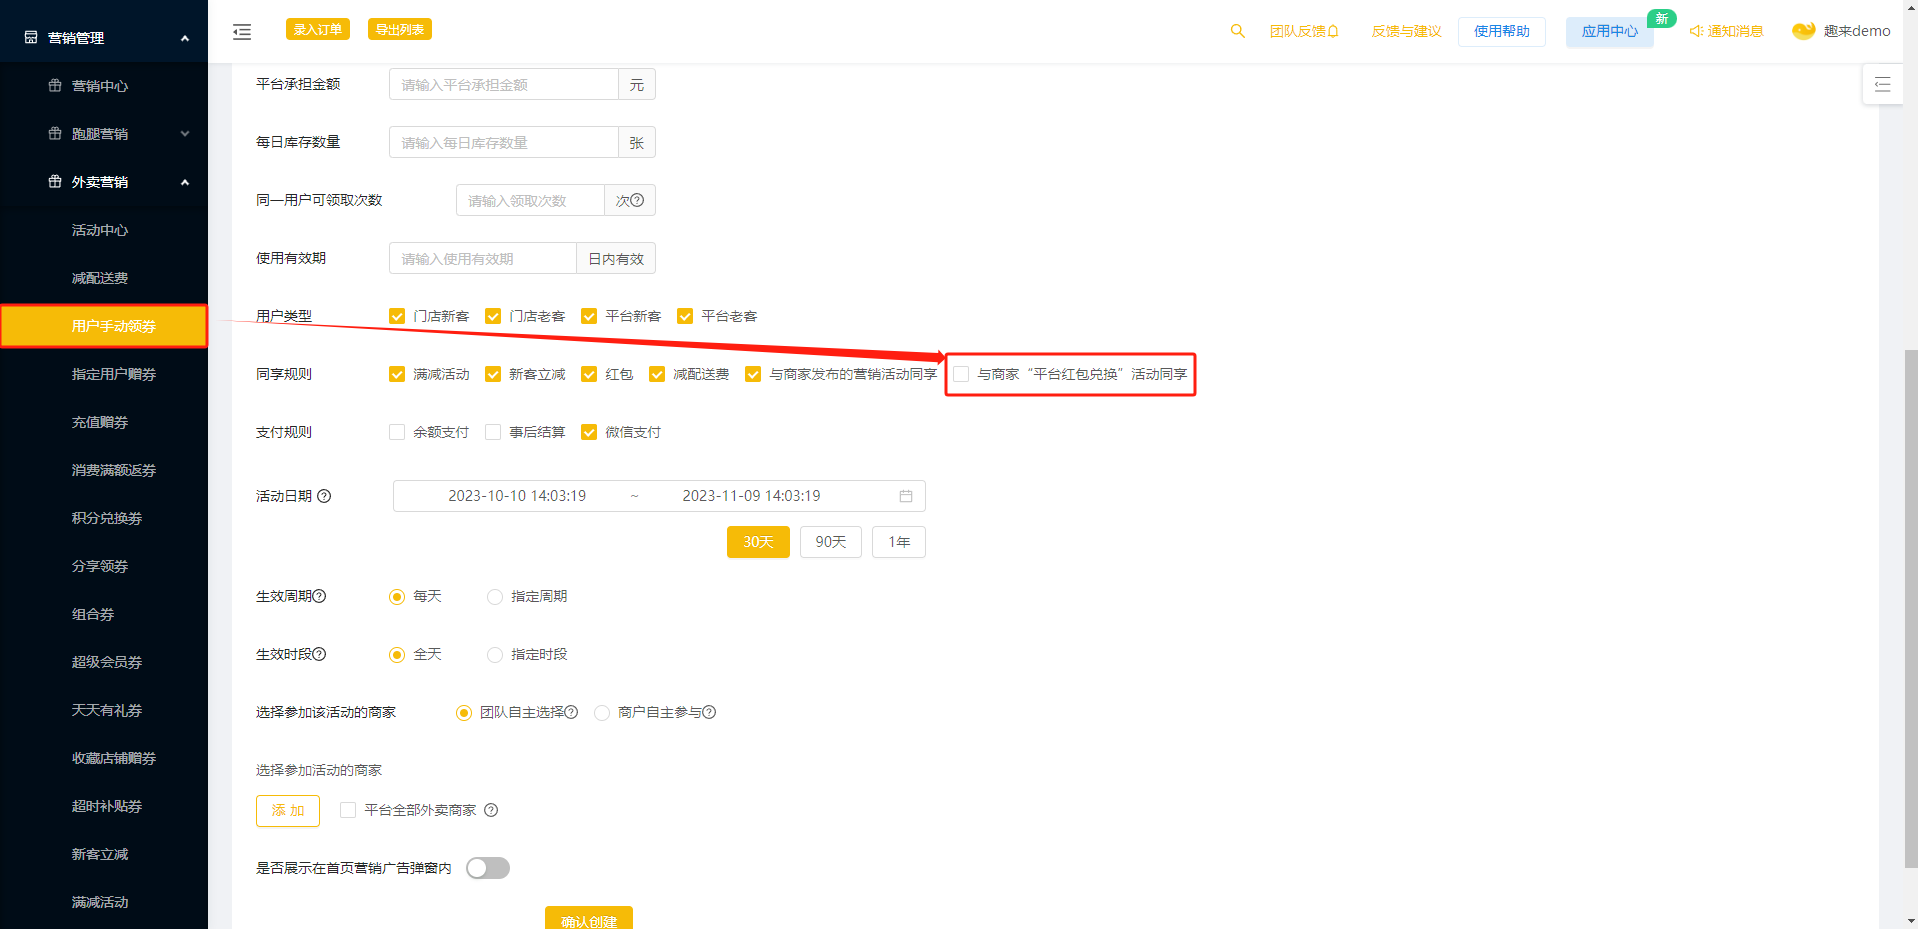Click the 确认创建 button
This screenshot has height=929, width=1918.
tap(589, 918)
